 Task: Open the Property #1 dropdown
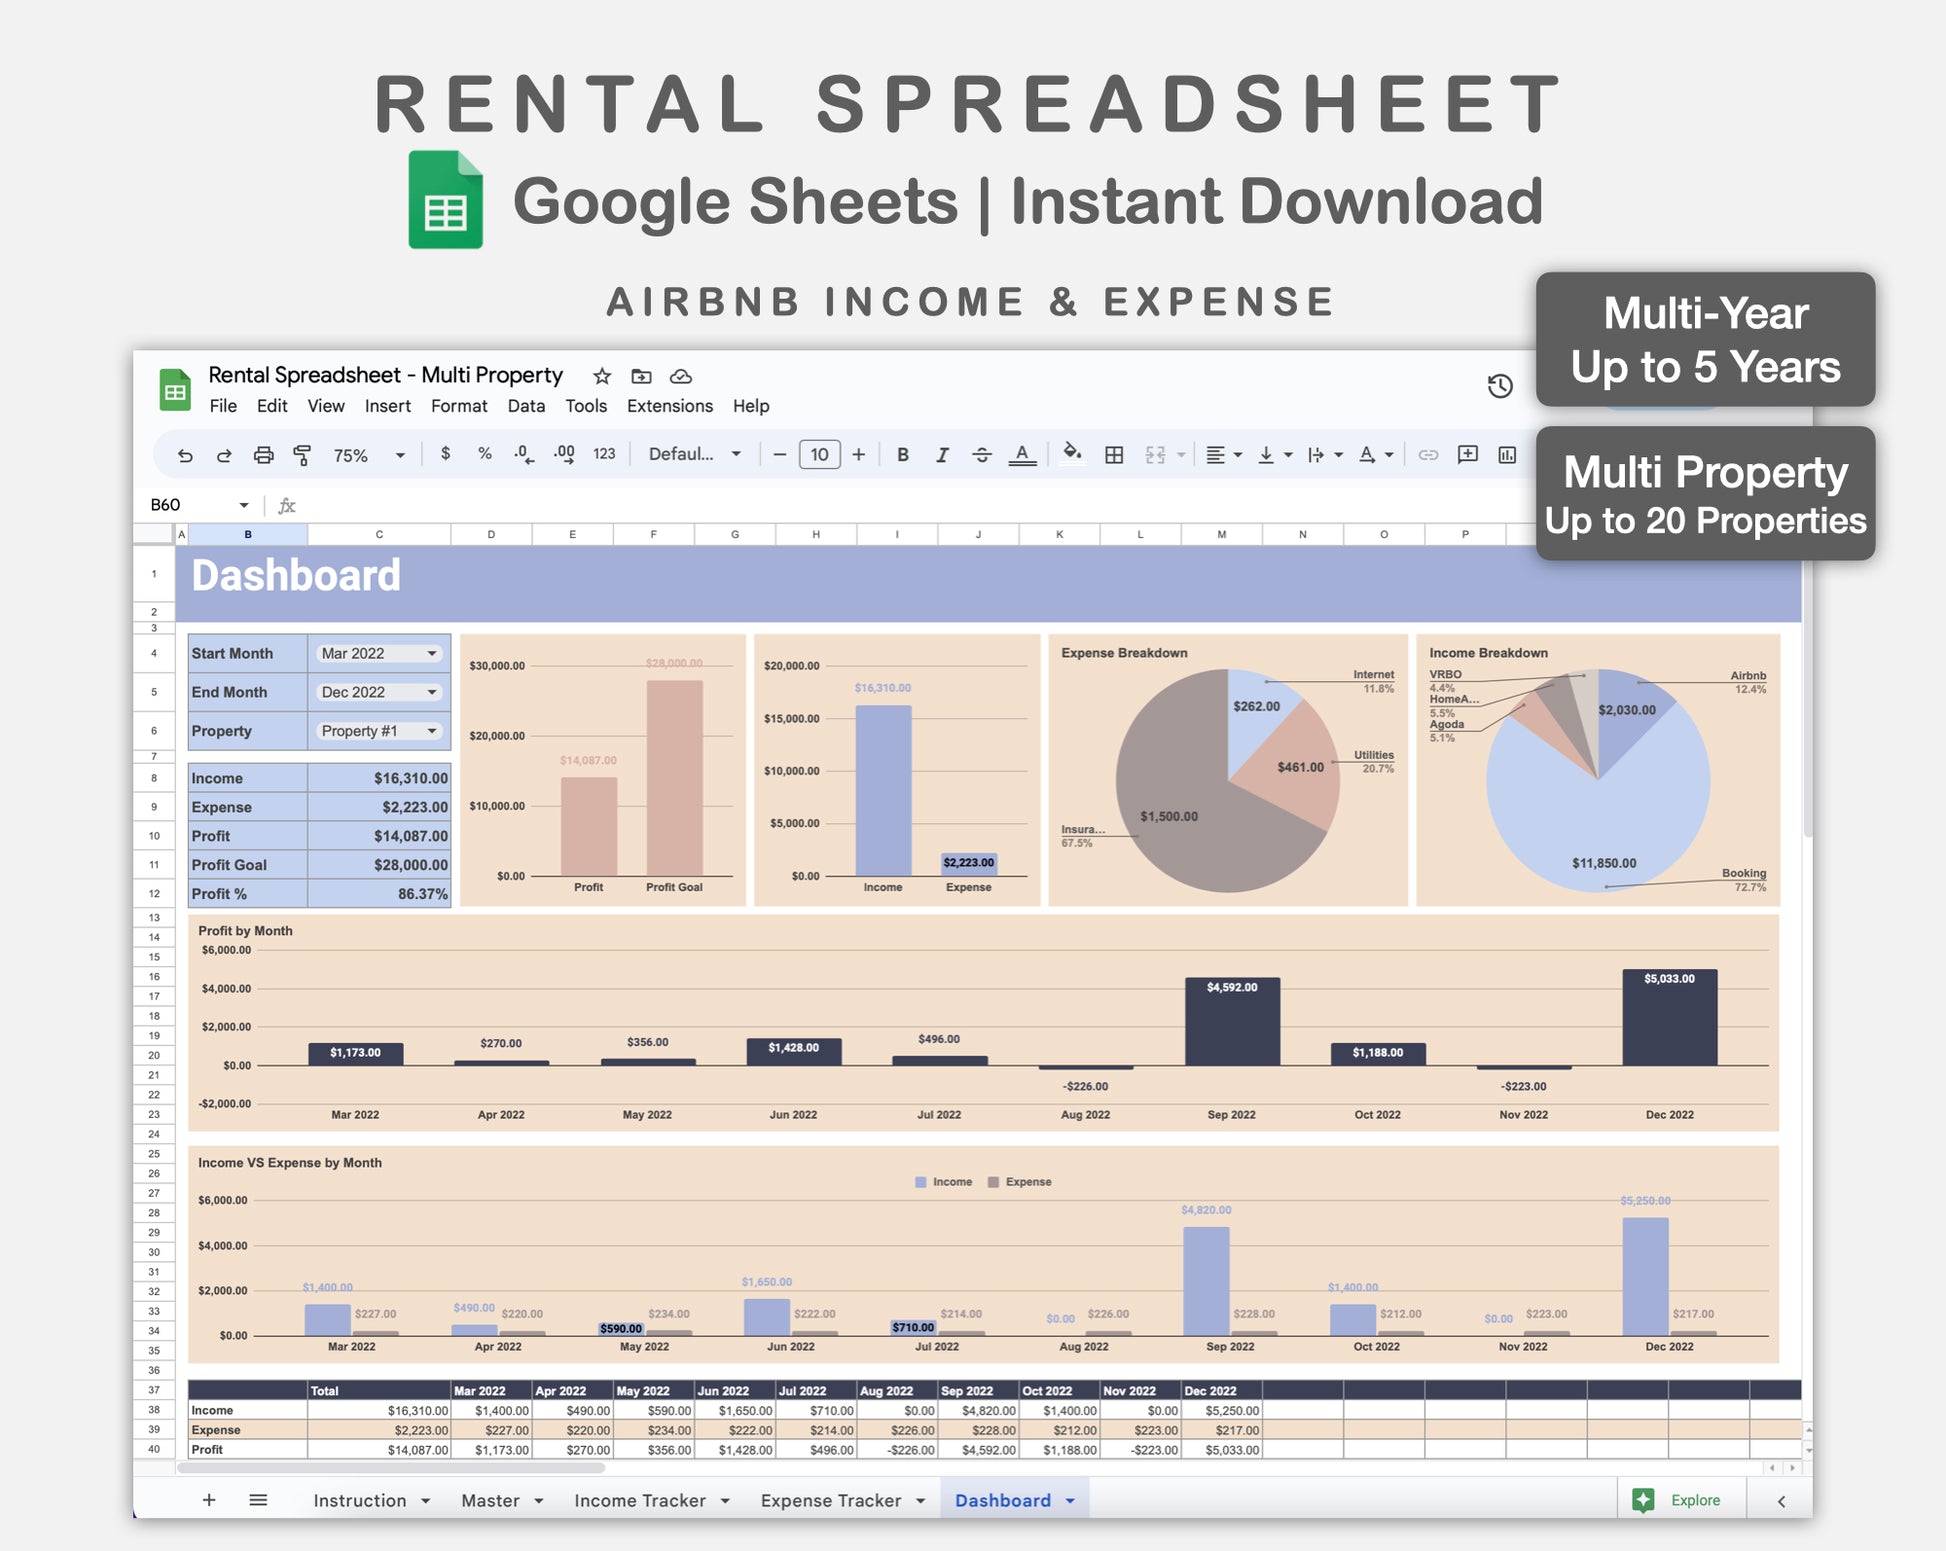(x=379, y=731)
